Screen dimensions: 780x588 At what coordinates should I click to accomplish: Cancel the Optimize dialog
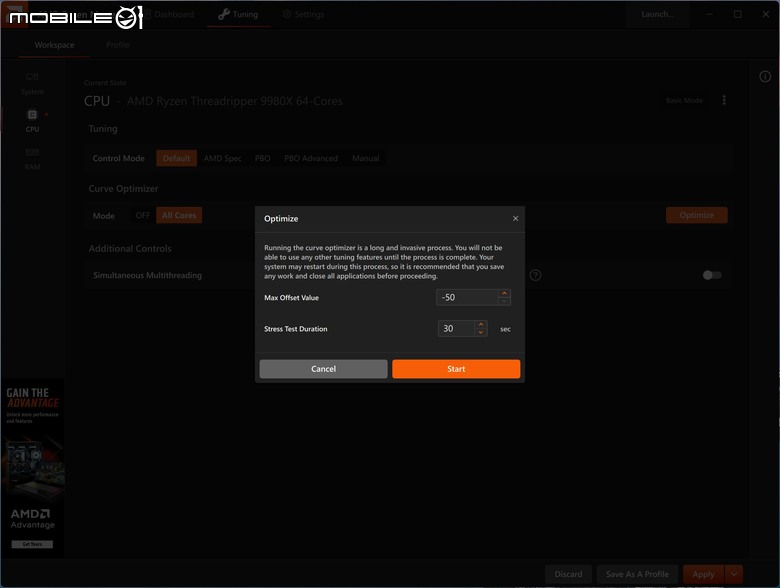pos(323,369)
